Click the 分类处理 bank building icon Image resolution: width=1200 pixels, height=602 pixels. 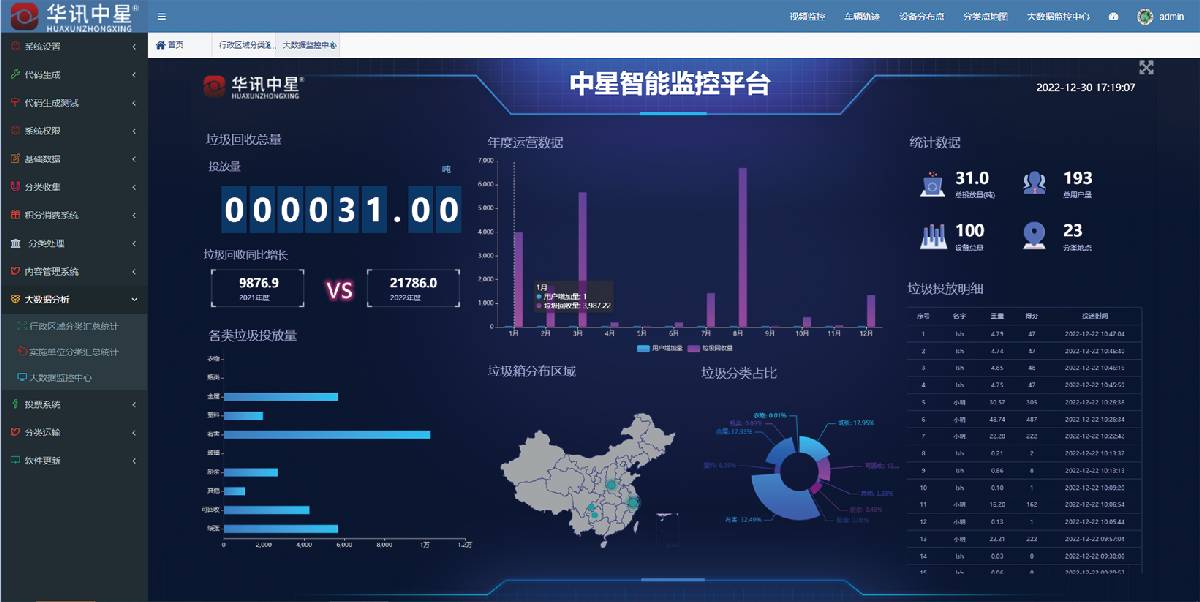(15, 243)
